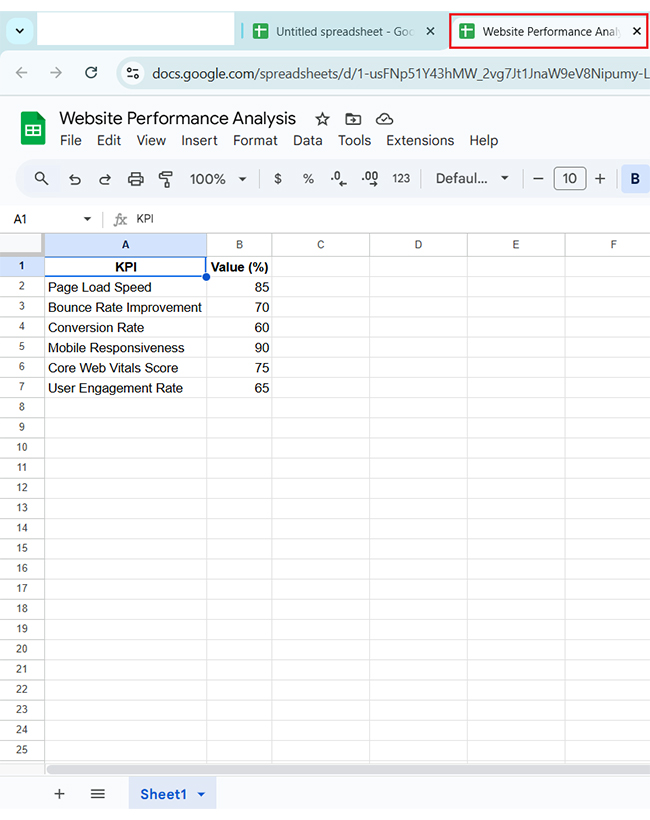The width and height of the screenshot is (650, 820).
Task: Open the Extensions menu
Action: point(420,141)
